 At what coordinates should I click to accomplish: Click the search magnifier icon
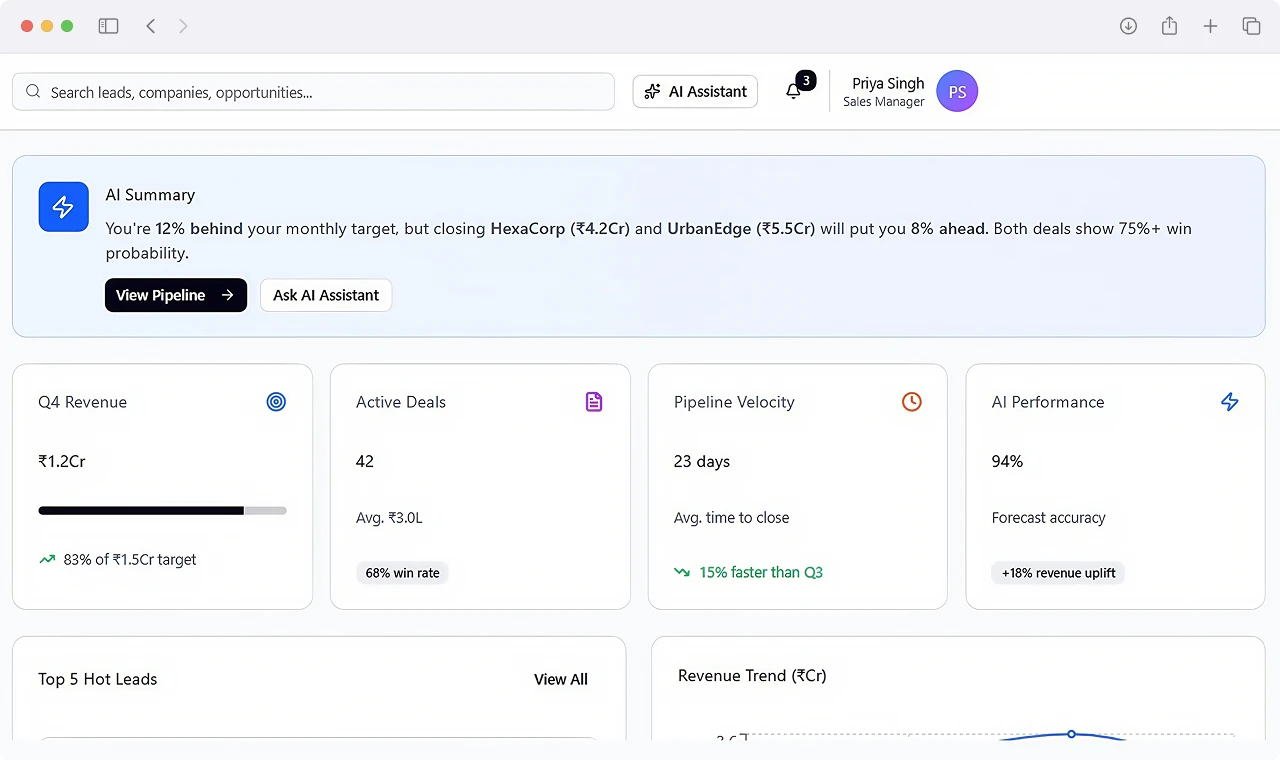[x=33, y=92]
